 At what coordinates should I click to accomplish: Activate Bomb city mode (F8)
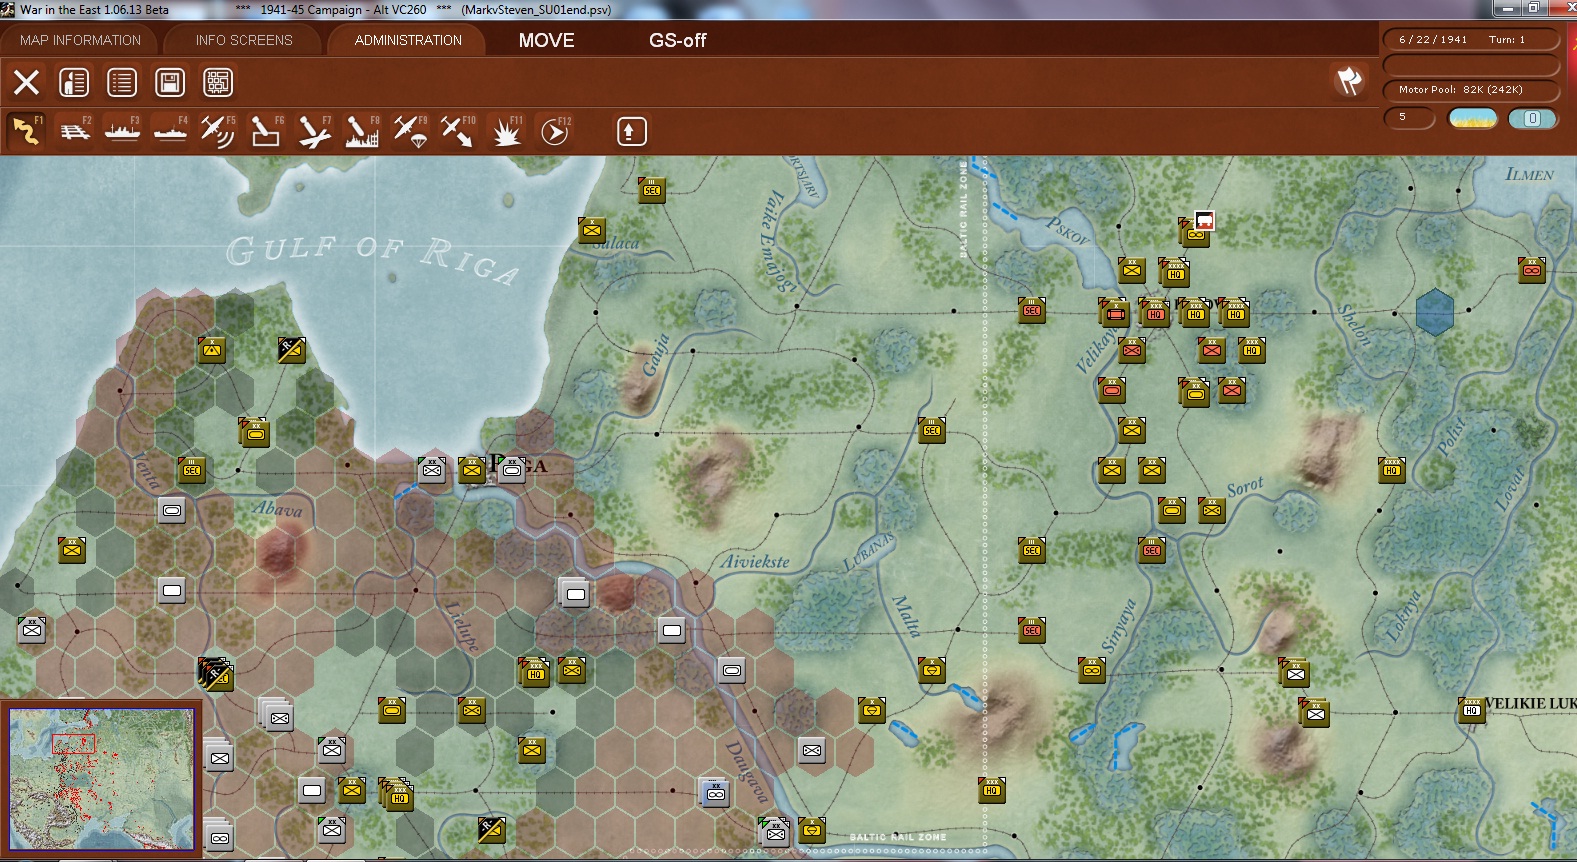pyautogui.click(x=362, y=131)
